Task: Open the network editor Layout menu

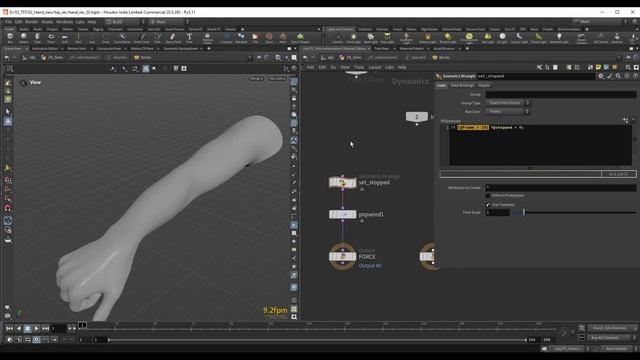Action: [x=375, y=67]
